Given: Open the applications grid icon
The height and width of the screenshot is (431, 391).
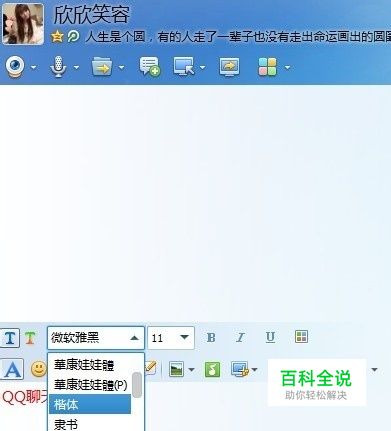Looking at the screenshot, I should tap(267, 67).
